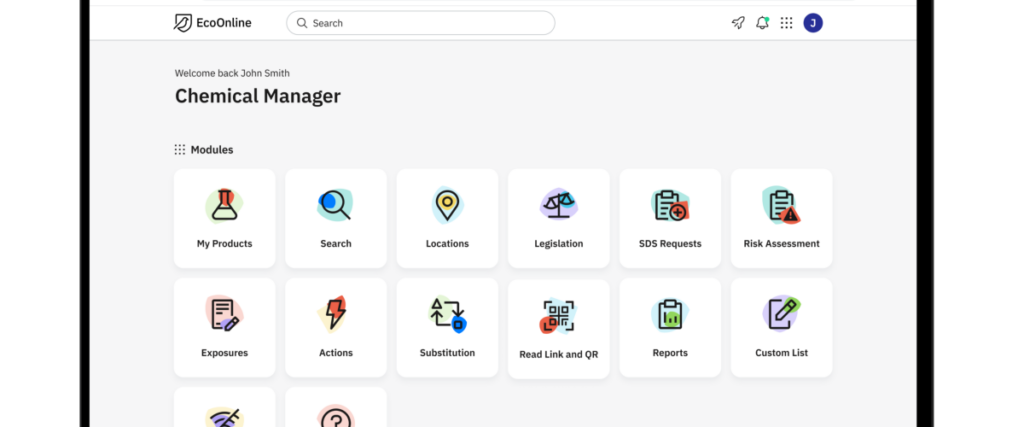Viewport: 1024px width, 427px height.
Task: Open the SDS Requests module
Action: tap(670, 218)
